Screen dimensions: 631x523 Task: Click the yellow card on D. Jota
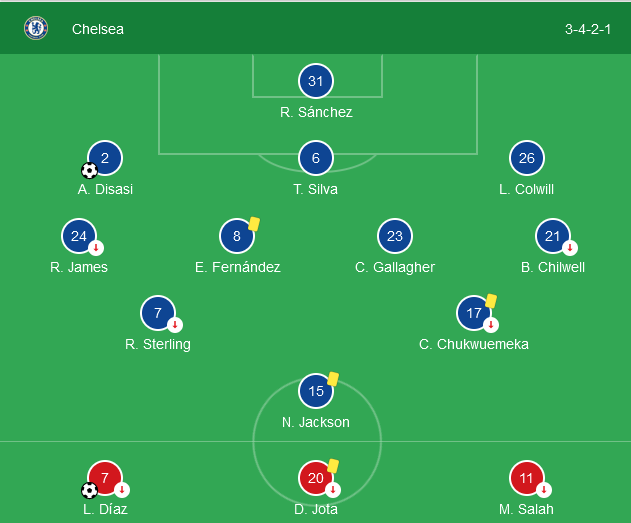click(x=333, y=466)
